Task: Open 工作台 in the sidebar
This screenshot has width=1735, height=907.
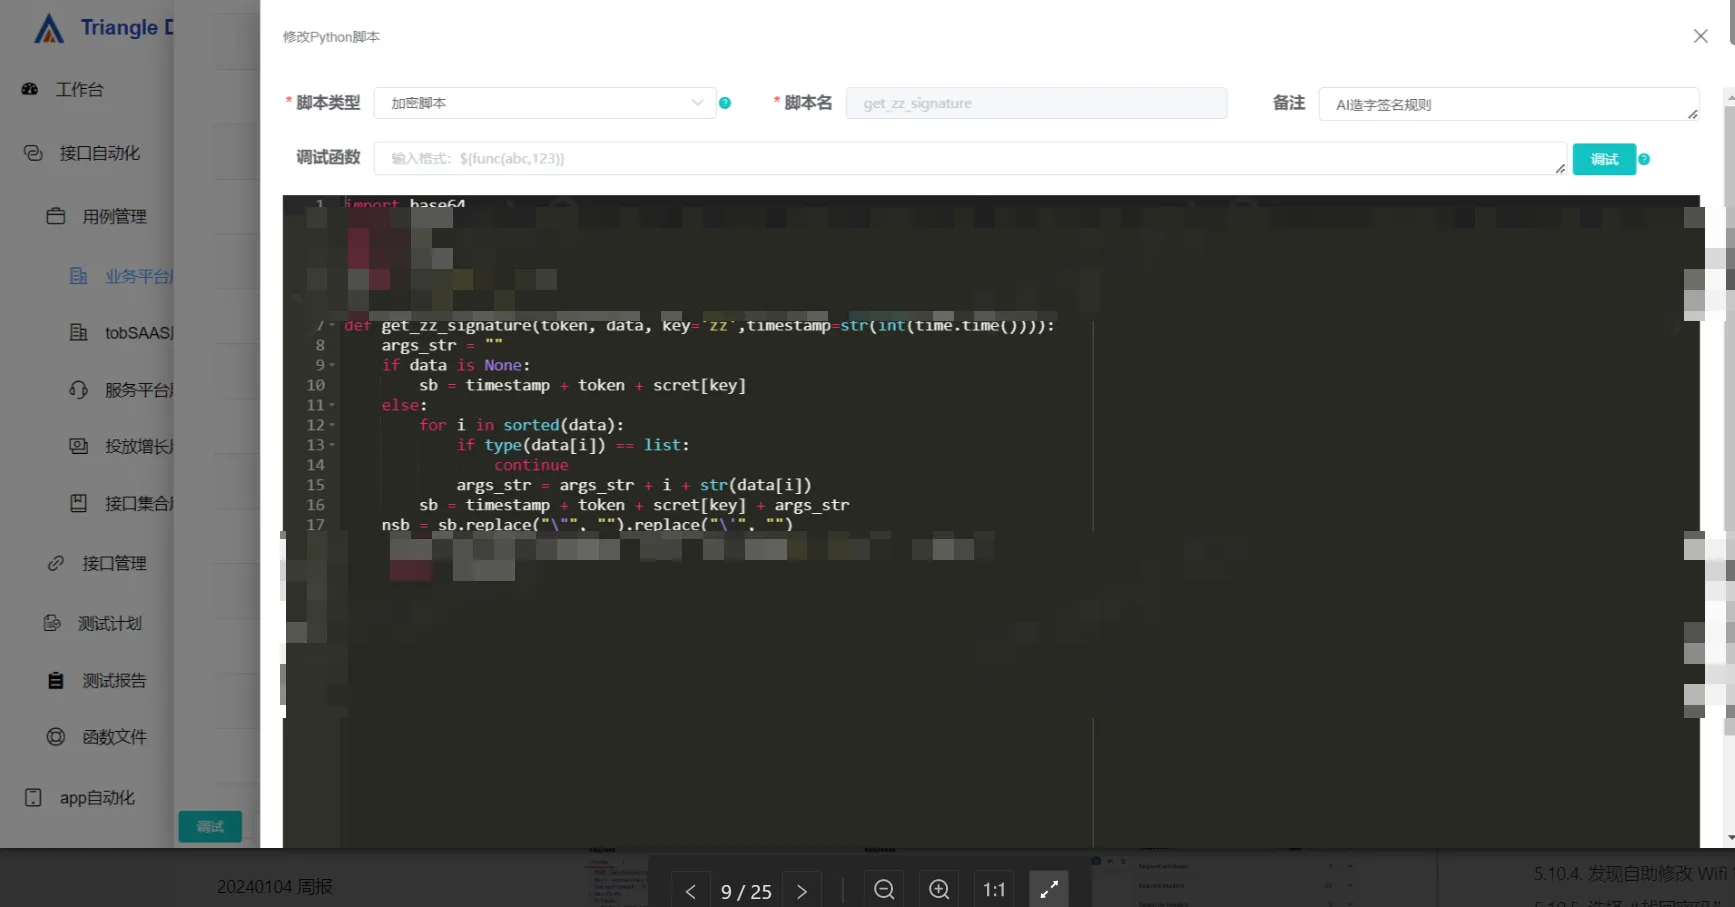Action: (79, 90)
